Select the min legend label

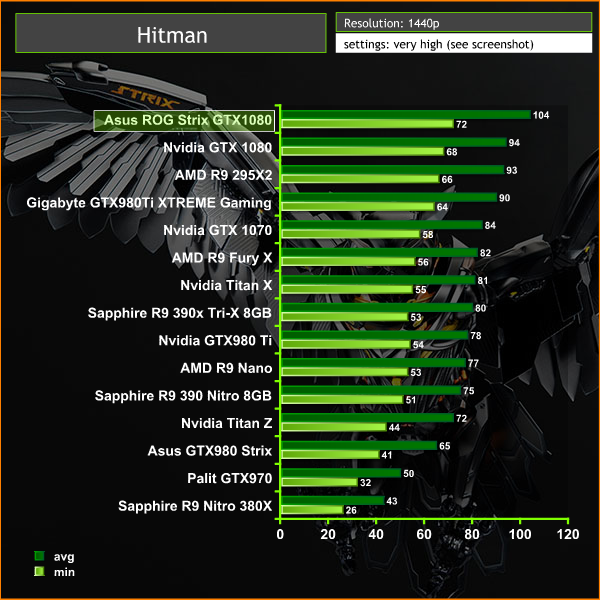point(64,572)
